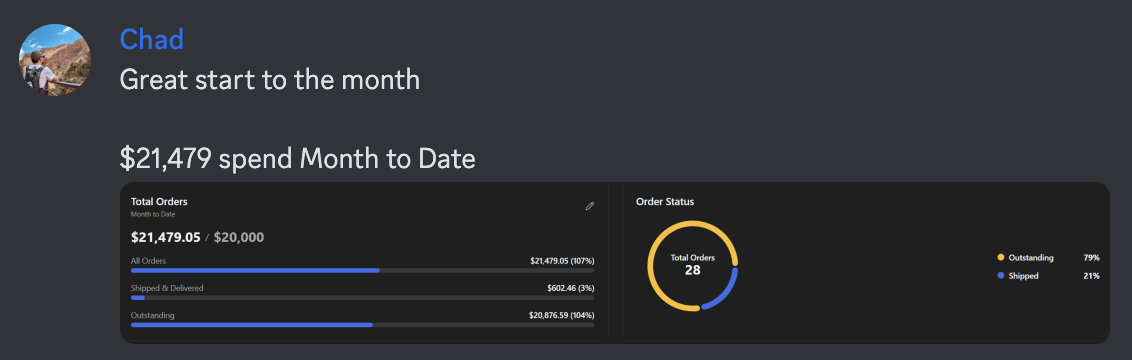Click the $20,000 goal value

[239, 237]
